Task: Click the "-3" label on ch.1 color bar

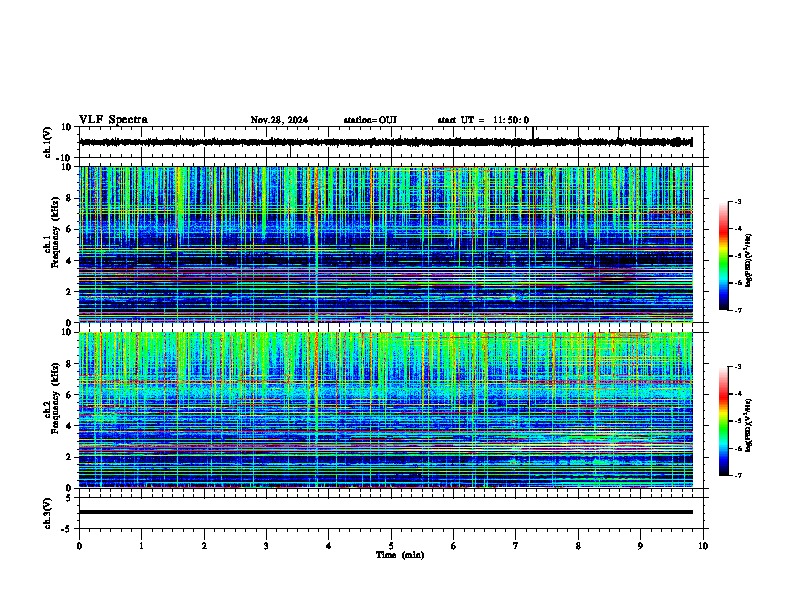Action: (738, 201)
